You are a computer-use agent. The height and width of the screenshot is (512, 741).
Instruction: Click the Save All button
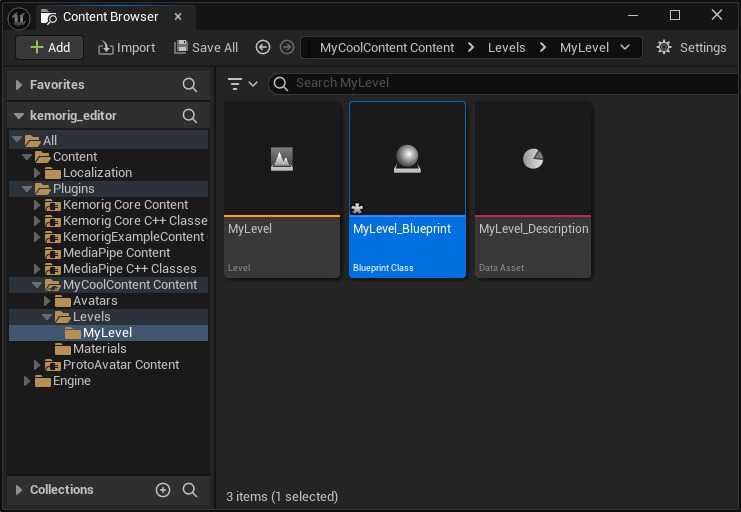click(206, 48)
